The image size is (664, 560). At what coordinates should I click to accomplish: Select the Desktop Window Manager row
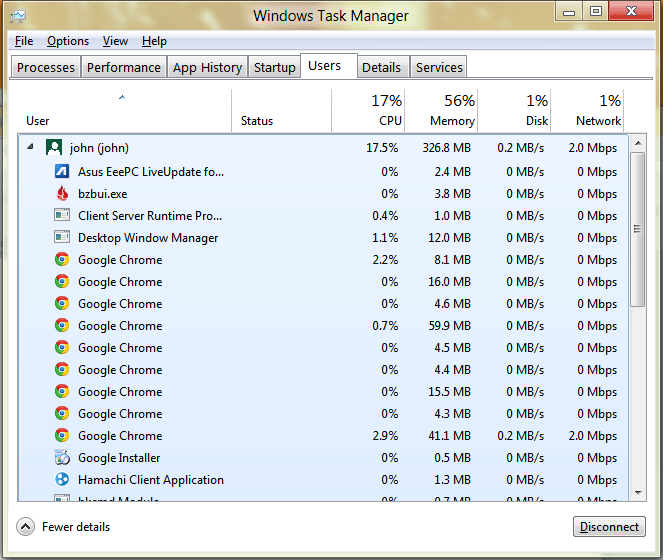(x=323, y=238)
